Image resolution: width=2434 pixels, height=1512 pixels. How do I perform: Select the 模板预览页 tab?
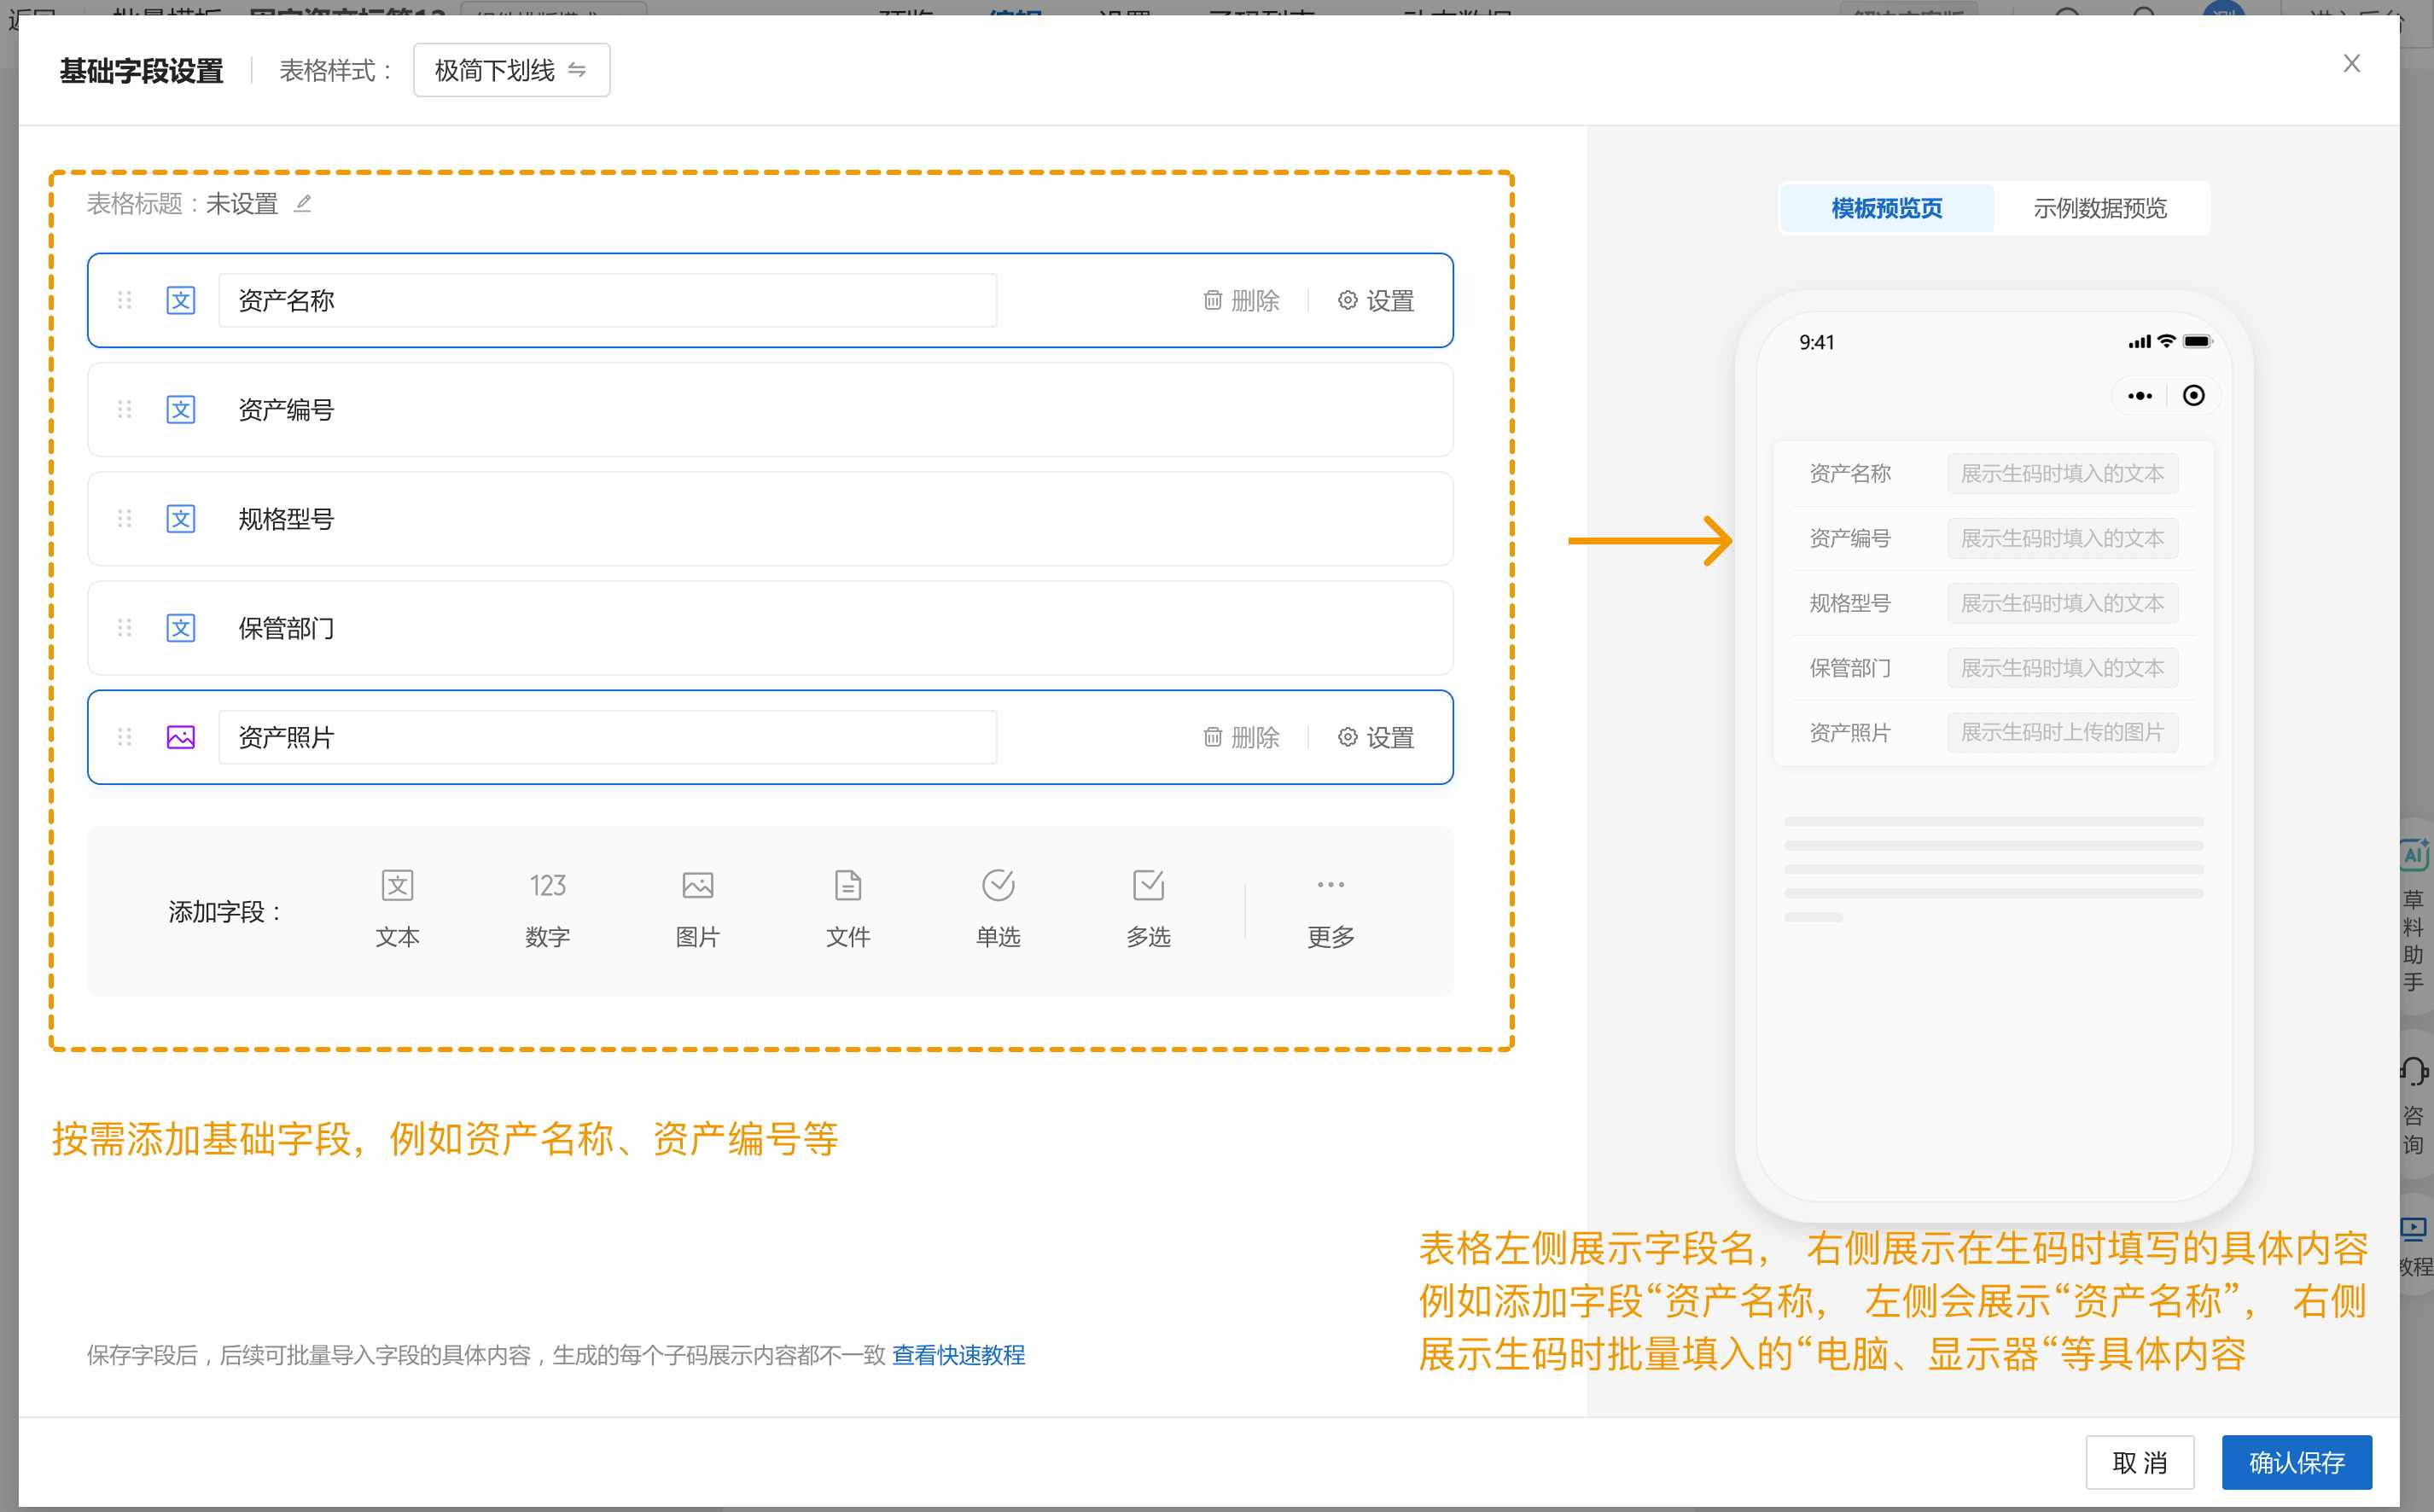[1886, 208]
